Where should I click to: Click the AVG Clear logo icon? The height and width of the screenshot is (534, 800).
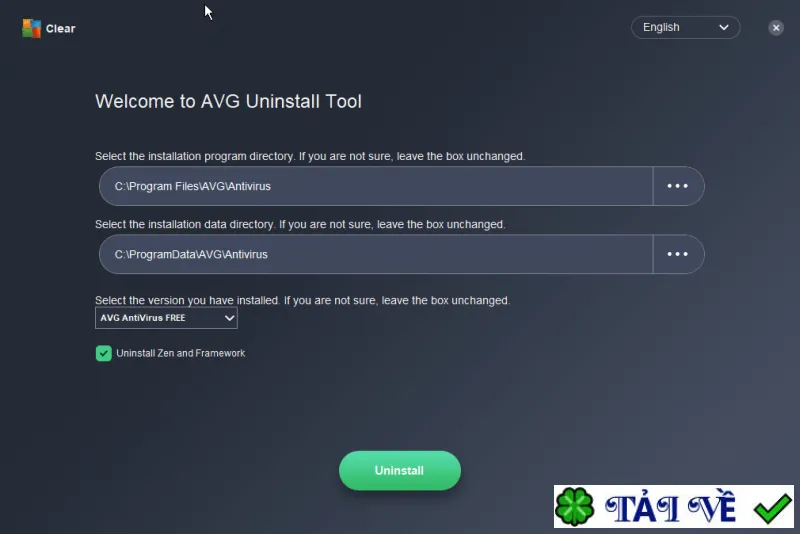click(31, 28)
